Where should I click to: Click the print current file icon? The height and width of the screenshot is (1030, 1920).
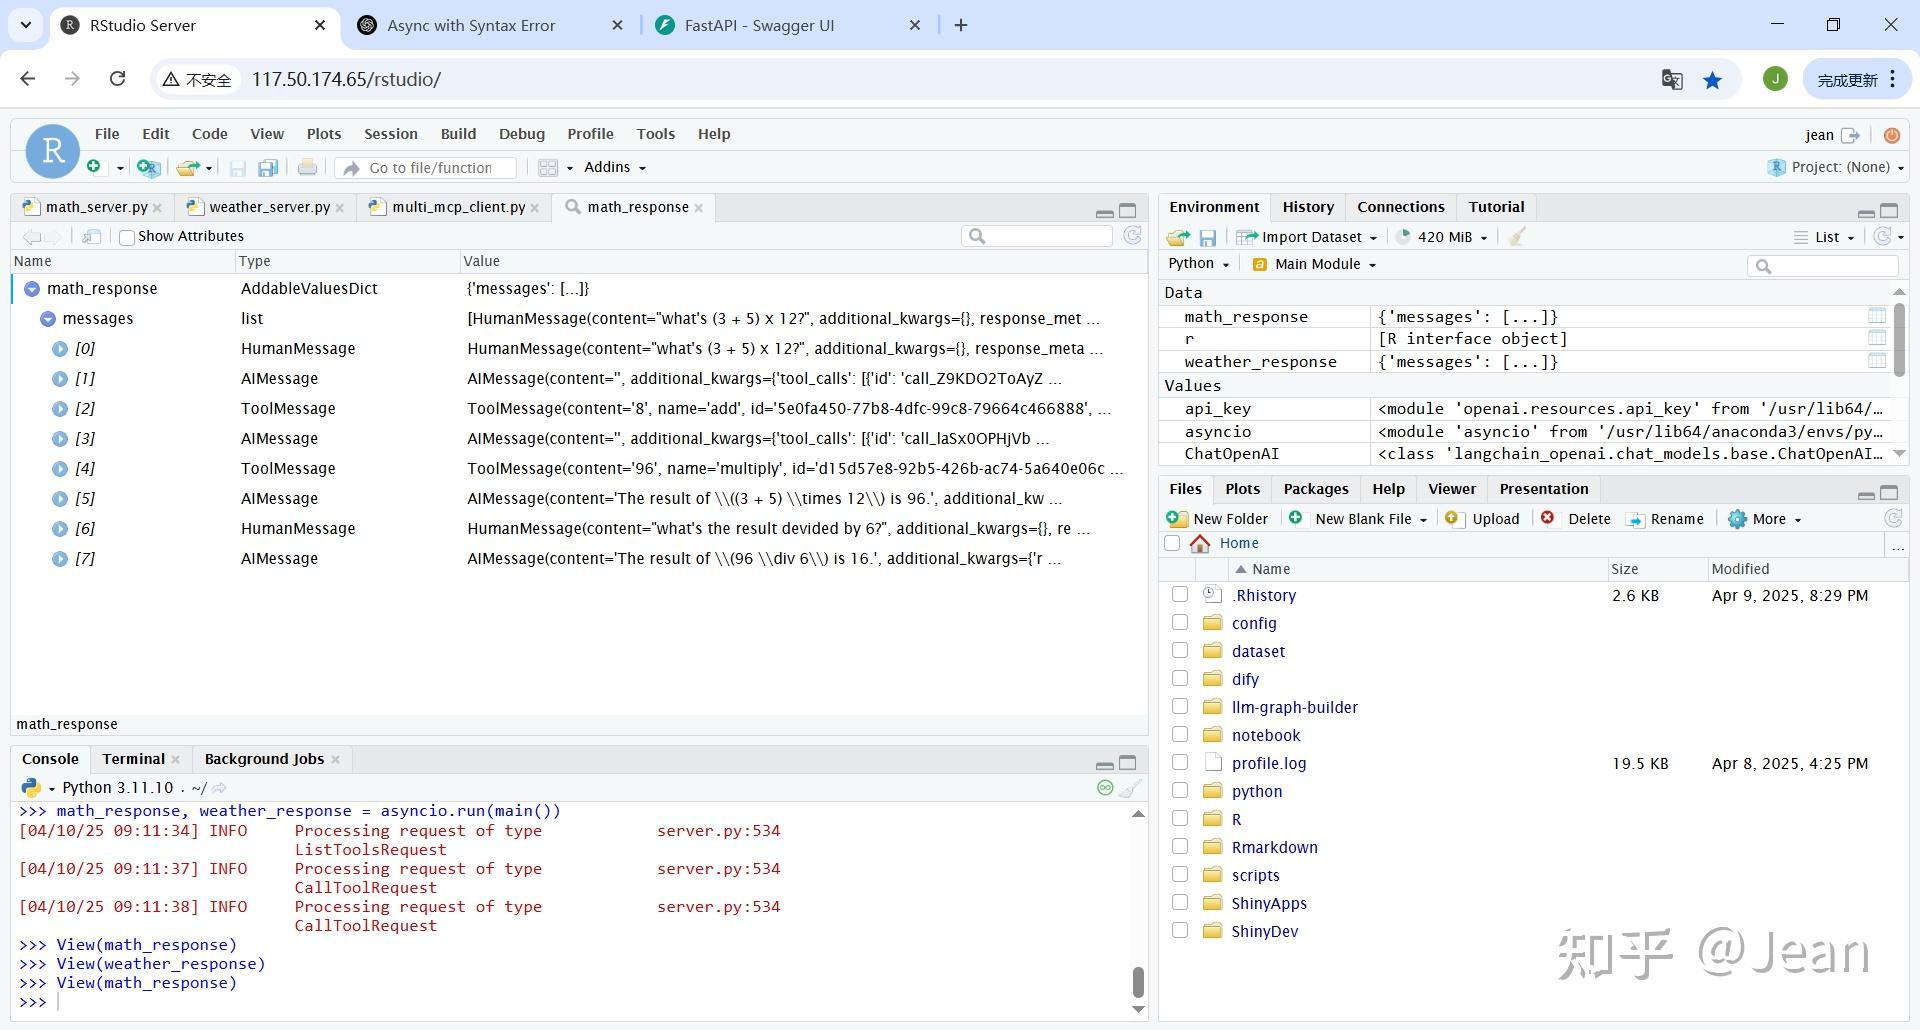(x=307, y=168)
